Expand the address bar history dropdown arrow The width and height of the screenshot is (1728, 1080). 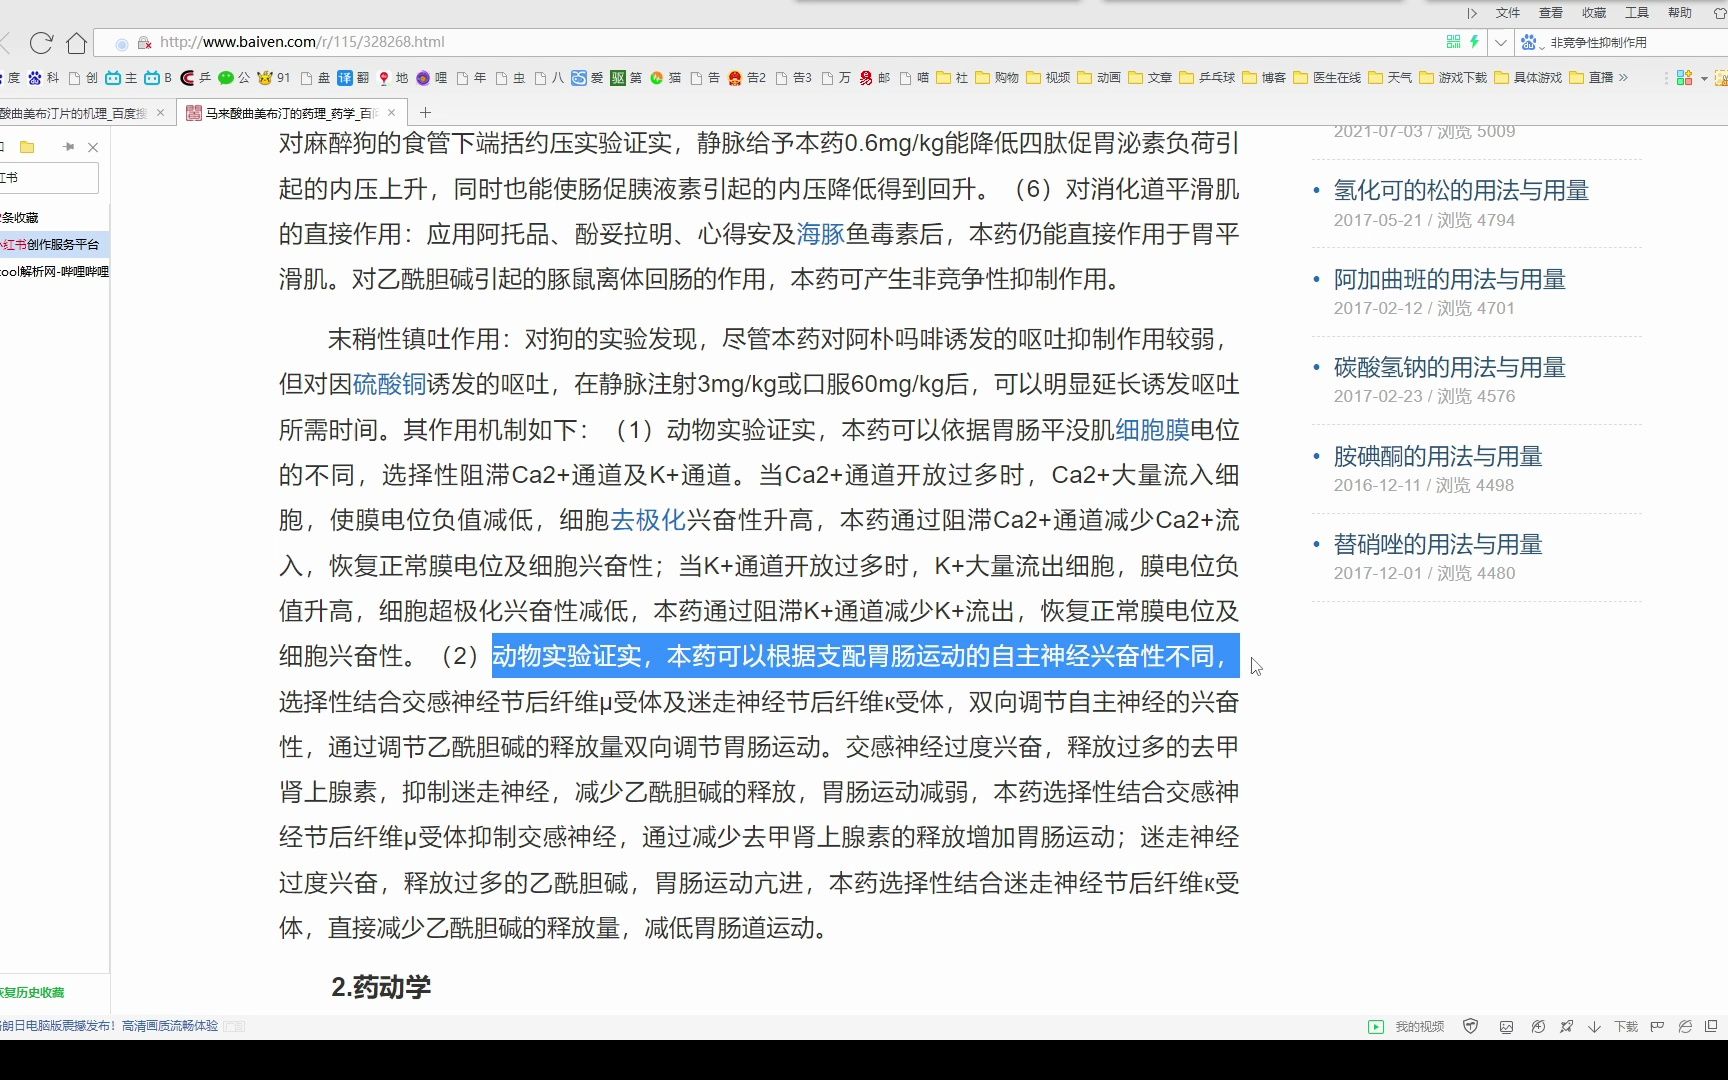click(x=1500, y=42)
